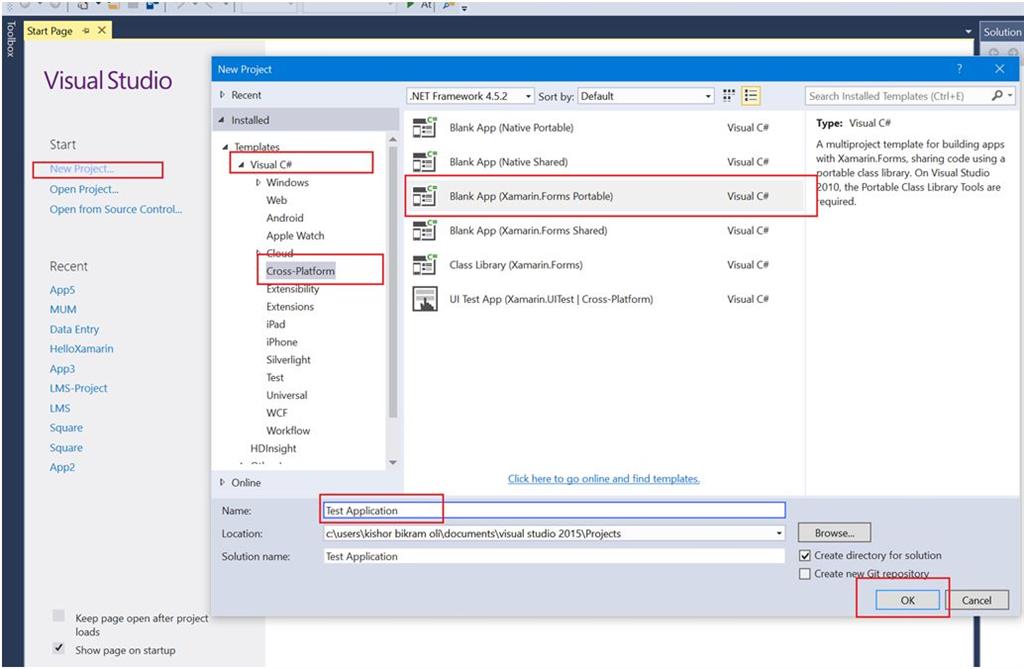Switch to Start Page tab

[50, 31]
